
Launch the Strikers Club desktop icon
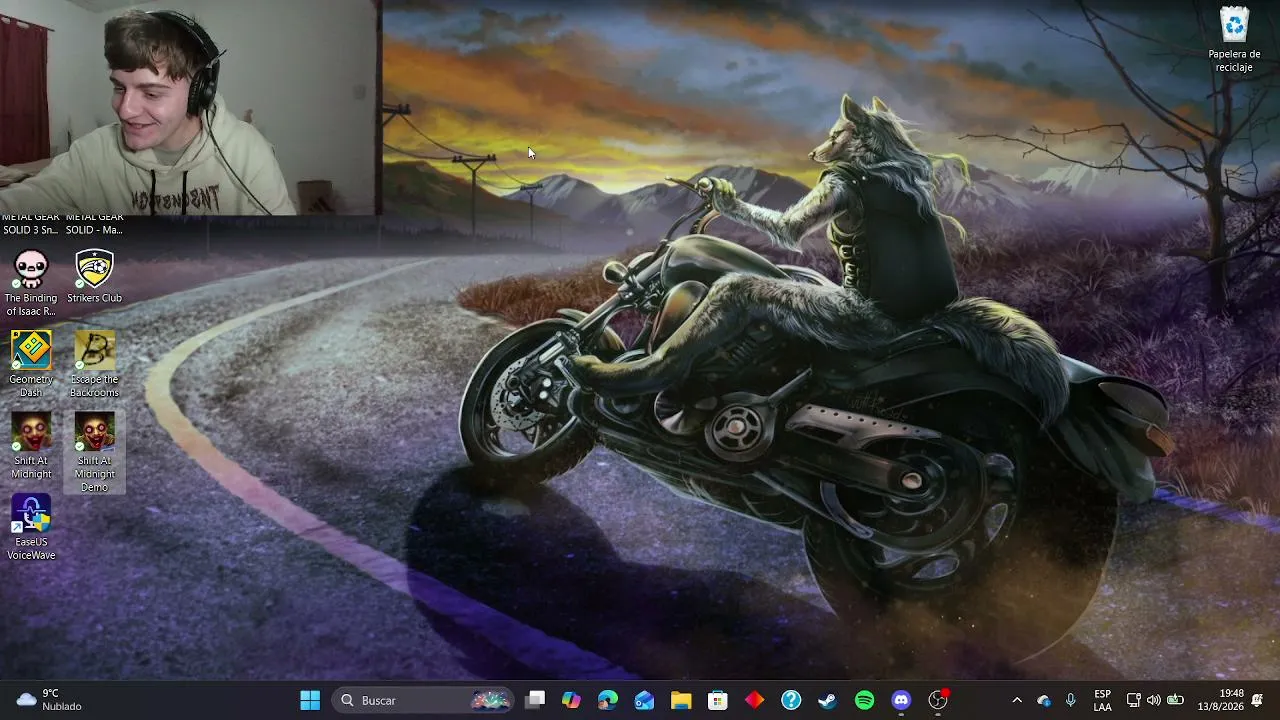[94, 277]
